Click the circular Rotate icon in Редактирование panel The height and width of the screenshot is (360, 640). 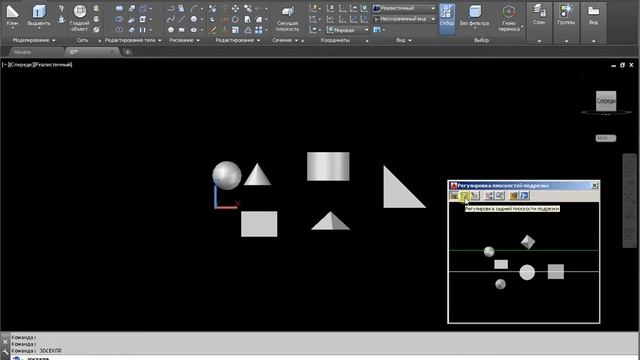236,19
